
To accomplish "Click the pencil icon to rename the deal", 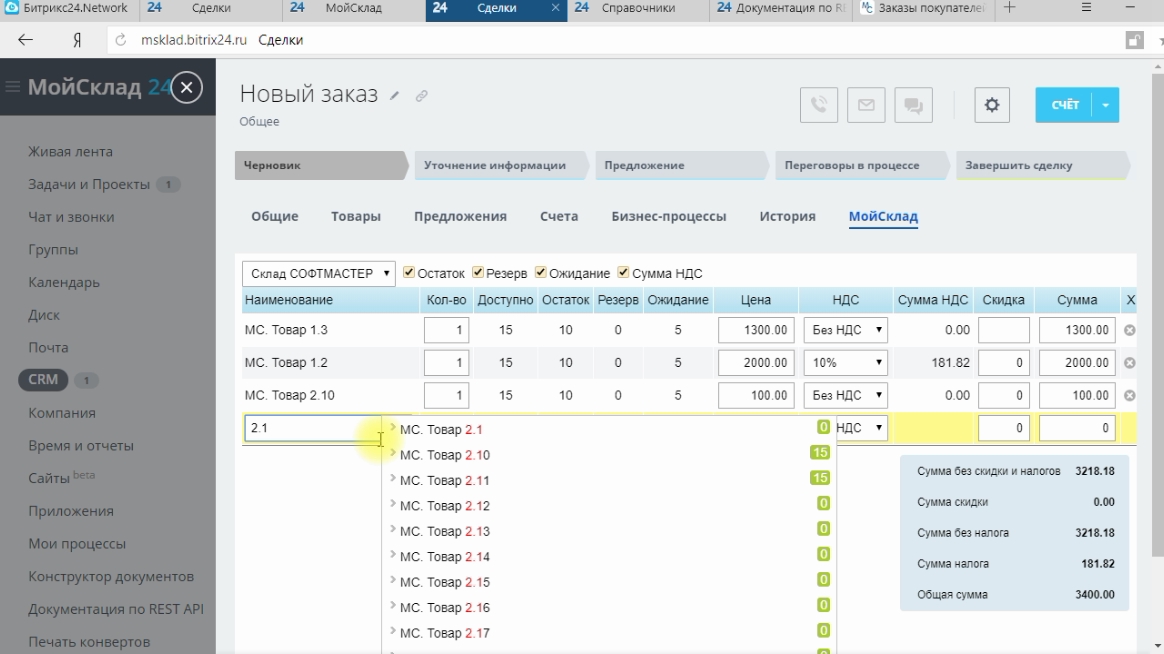I will (x=395, y=96).
